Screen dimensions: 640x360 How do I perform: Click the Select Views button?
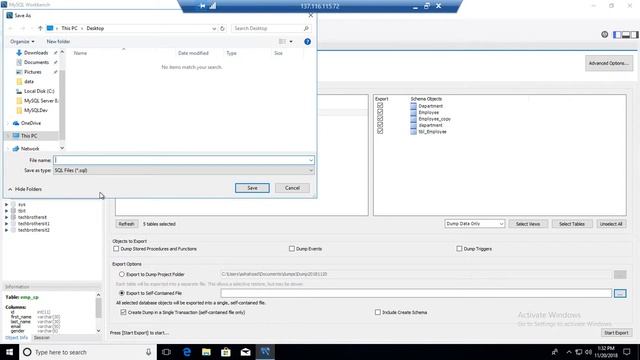click(528, 224)
